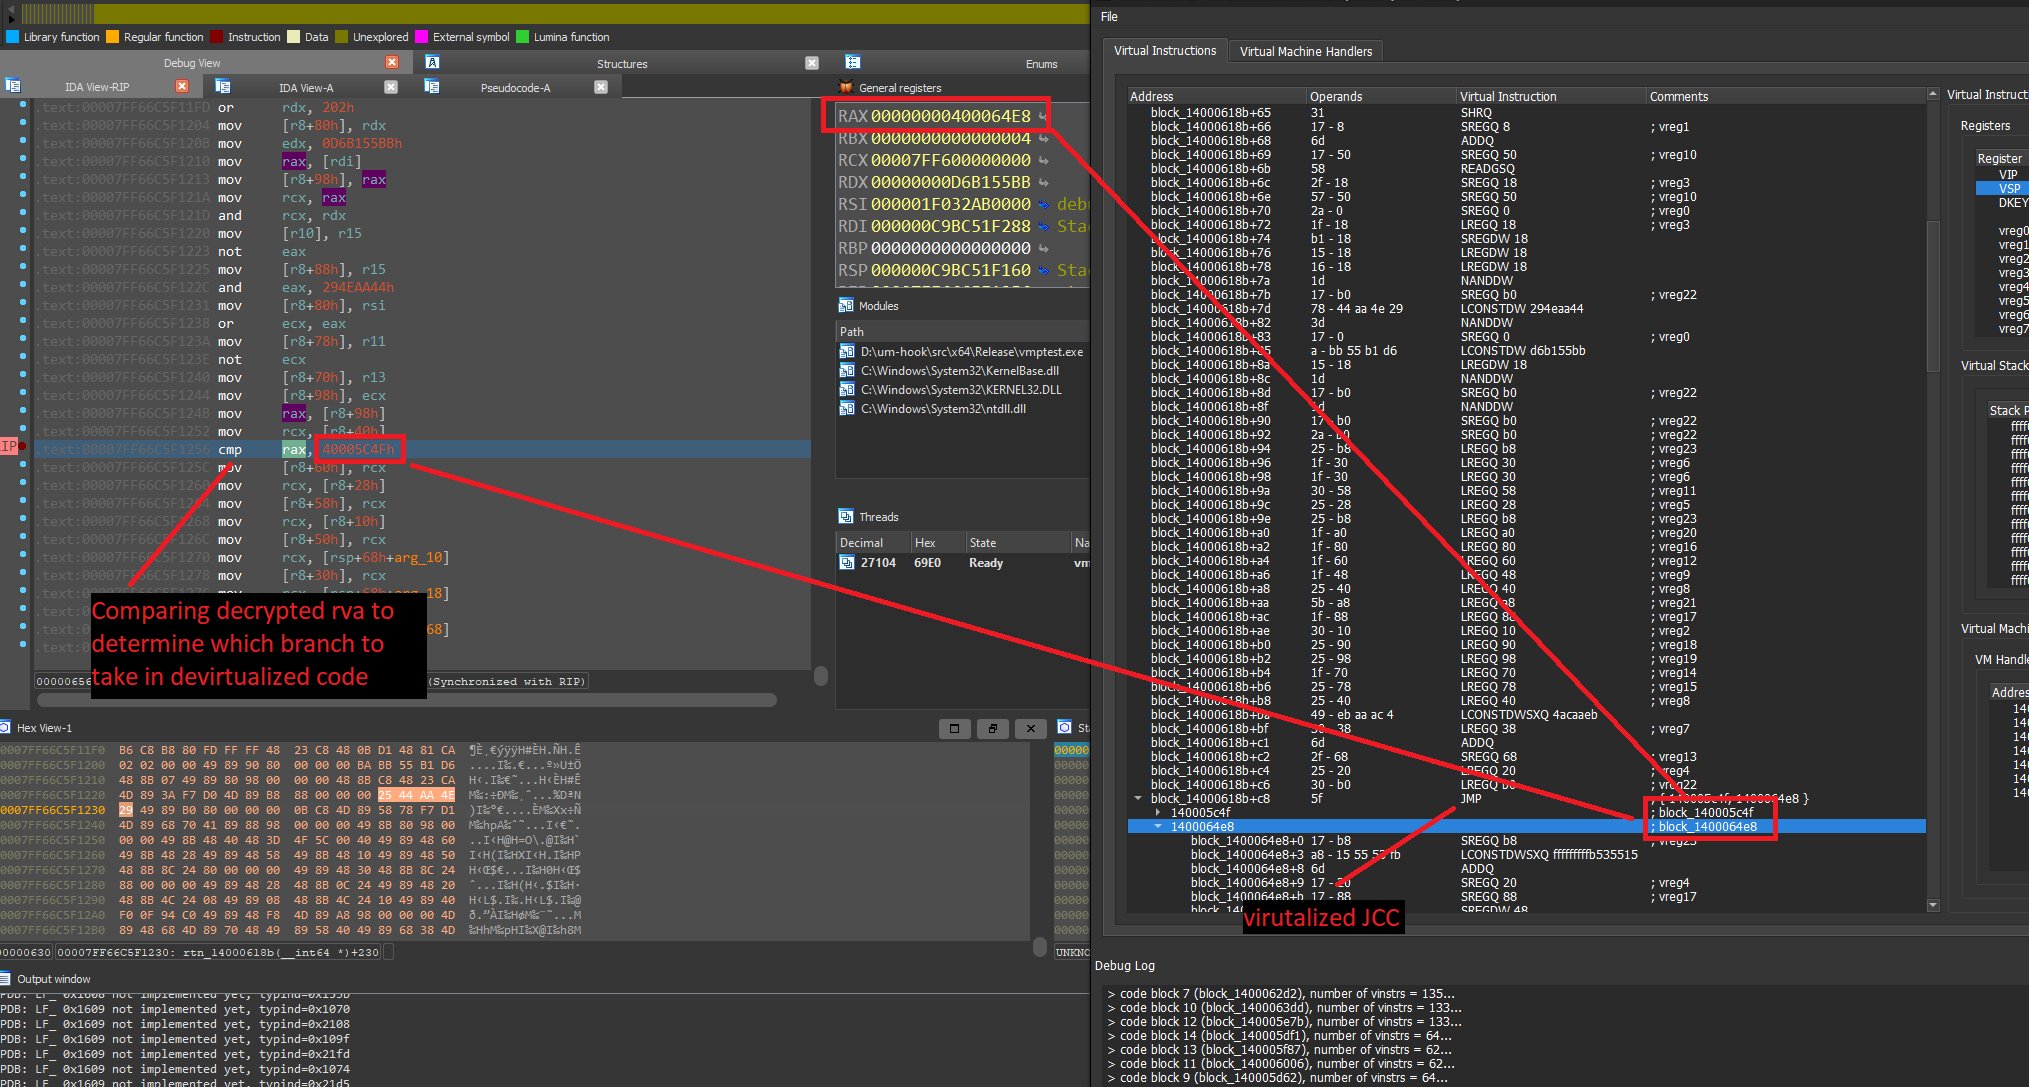The image size is (2029, 1087).
Task: Click the Library function color swatch
Action: coord(13,37)
